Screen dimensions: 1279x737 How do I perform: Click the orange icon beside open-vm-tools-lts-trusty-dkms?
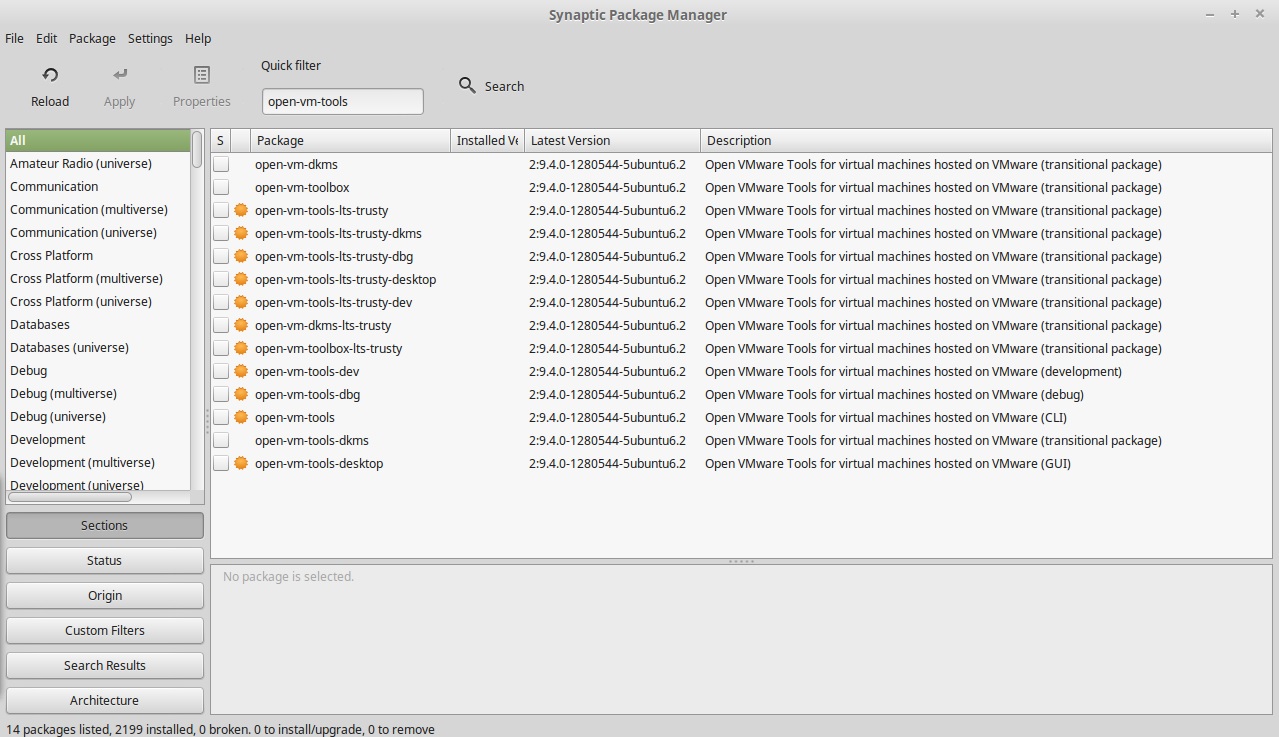[x=240, y=233]
